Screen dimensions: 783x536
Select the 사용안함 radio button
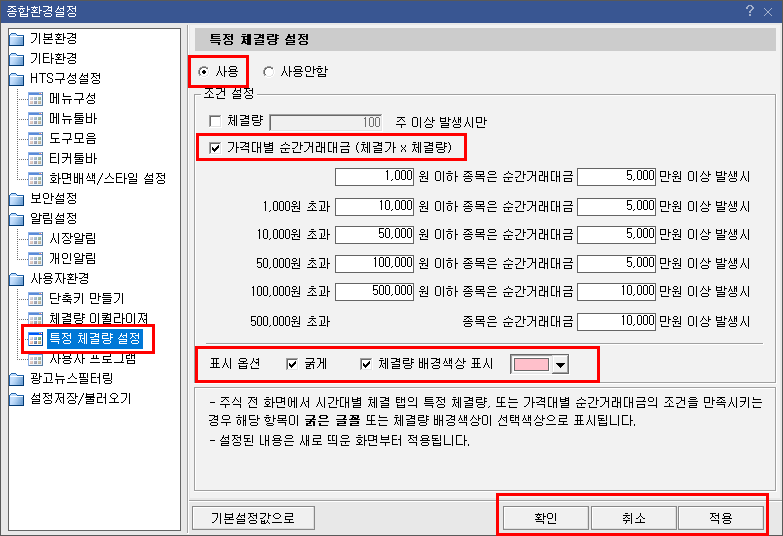[269, 71]
